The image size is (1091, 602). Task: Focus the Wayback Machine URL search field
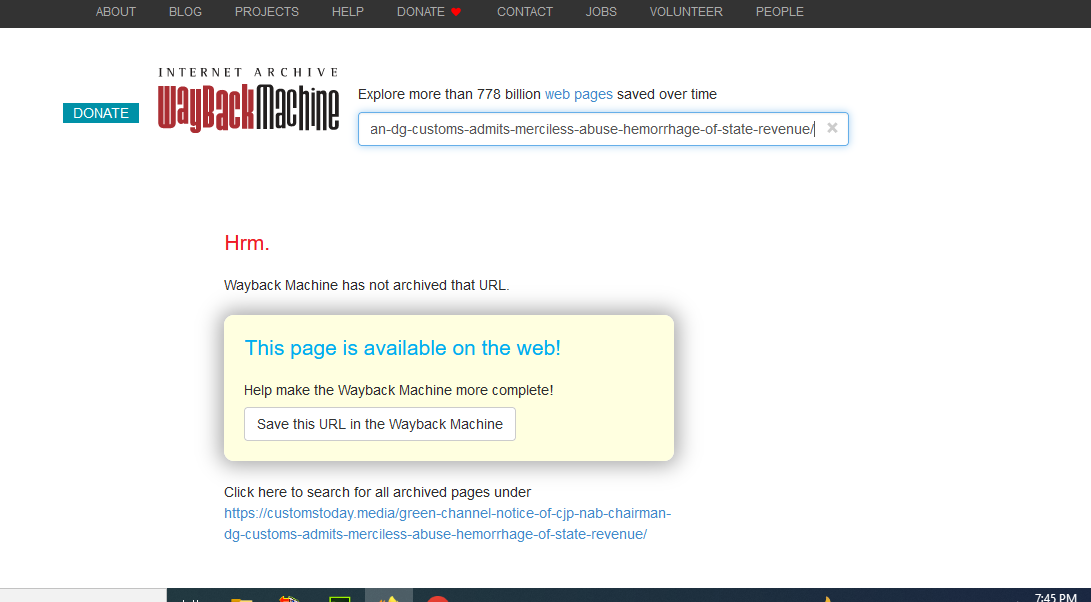click(x=592, y=129)
